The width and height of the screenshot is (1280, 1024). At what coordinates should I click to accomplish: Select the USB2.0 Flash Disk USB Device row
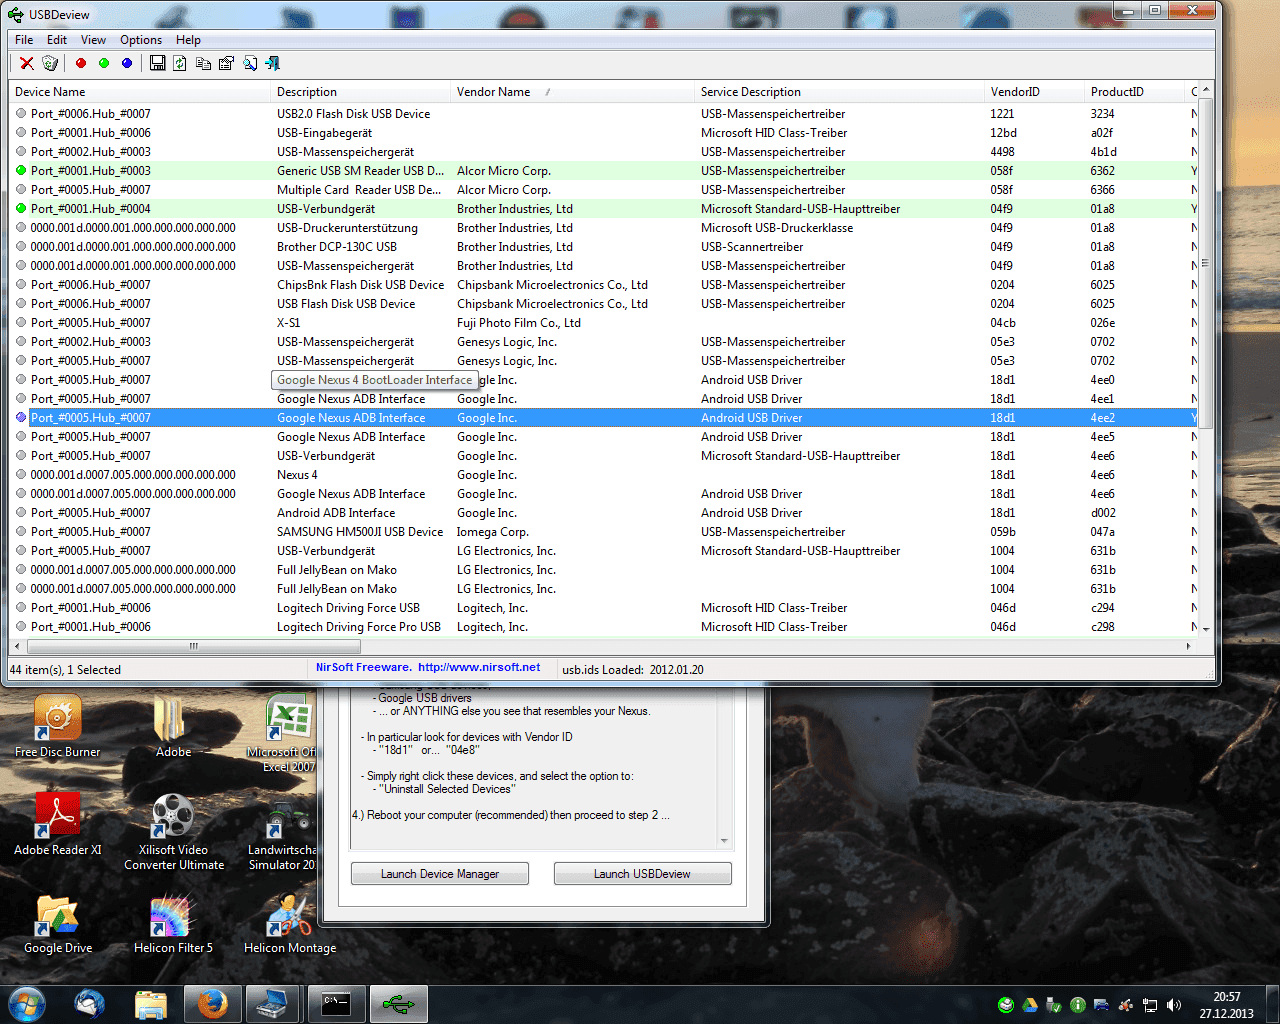coord(604,114)
